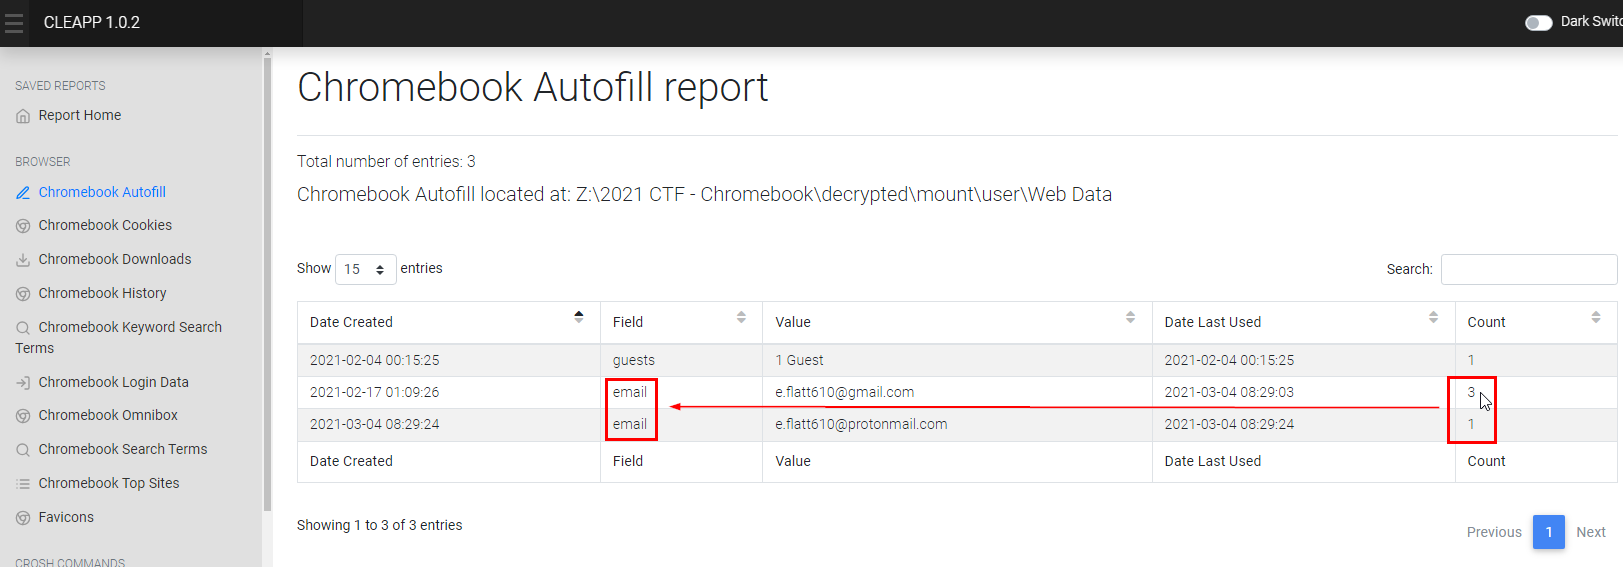Sort table by Count column
Viewport: 1623px width, 567px height.
coord(1535,322)
